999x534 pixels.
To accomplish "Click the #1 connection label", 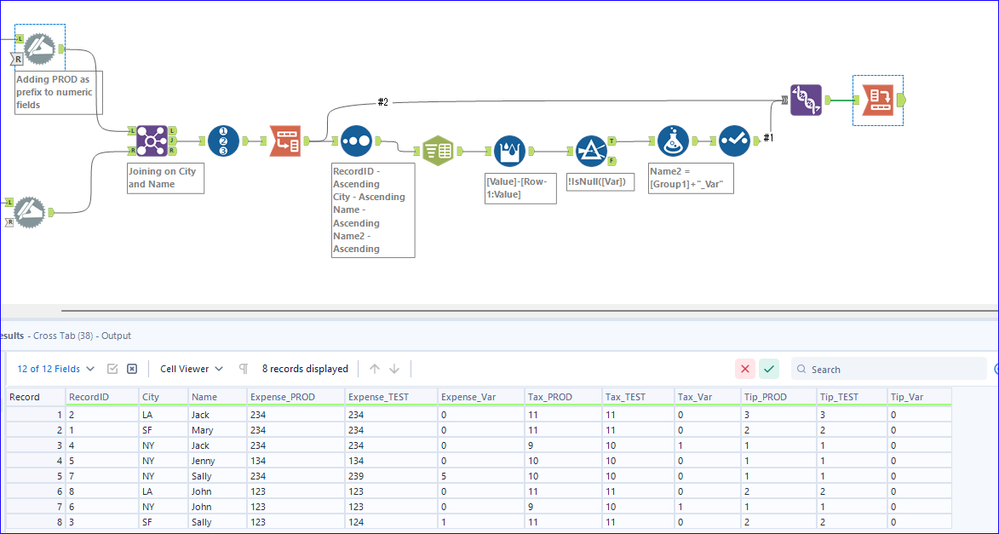I will (x=768, y=137).
